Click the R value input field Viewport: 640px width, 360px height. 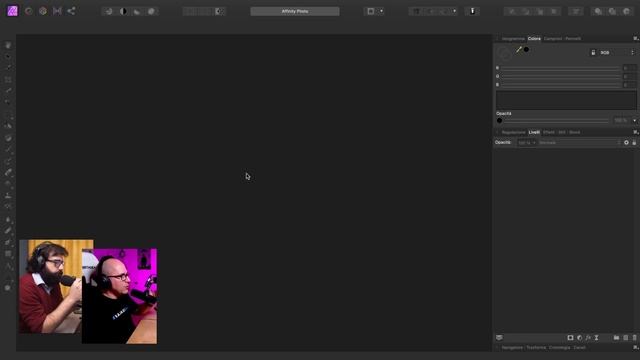pyautogui.click(x=629, y=68)
